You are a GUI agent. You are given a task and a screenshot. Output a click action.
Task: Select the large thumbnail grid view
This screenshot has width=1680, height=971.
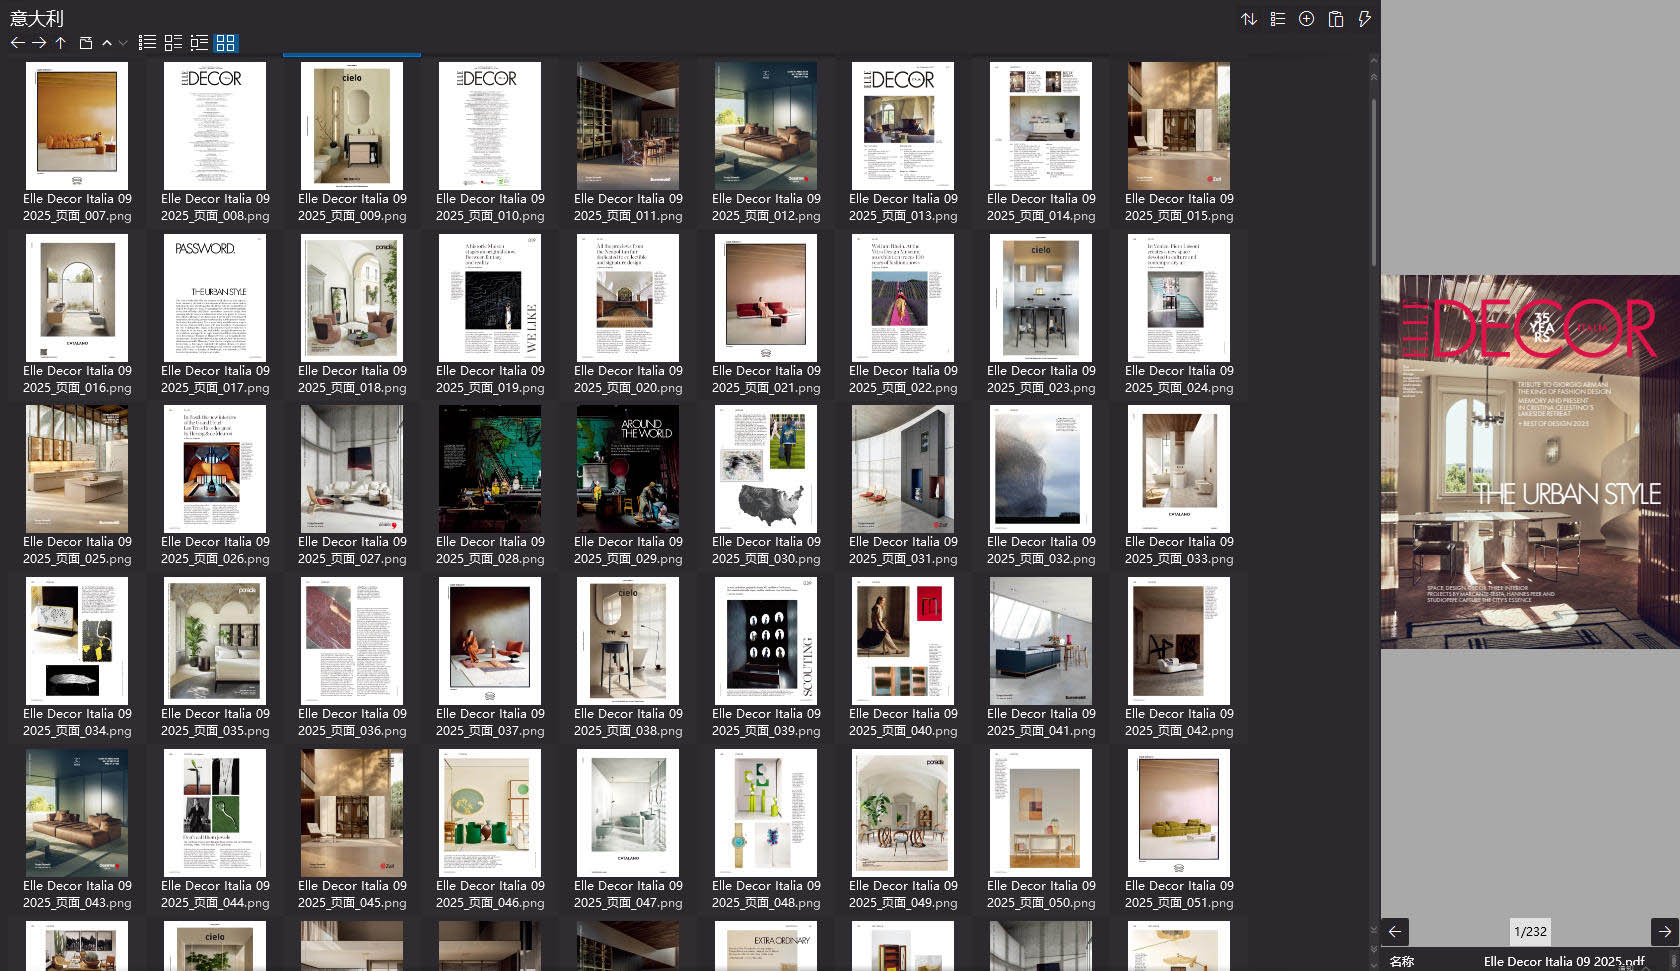(x=226, y=43)
